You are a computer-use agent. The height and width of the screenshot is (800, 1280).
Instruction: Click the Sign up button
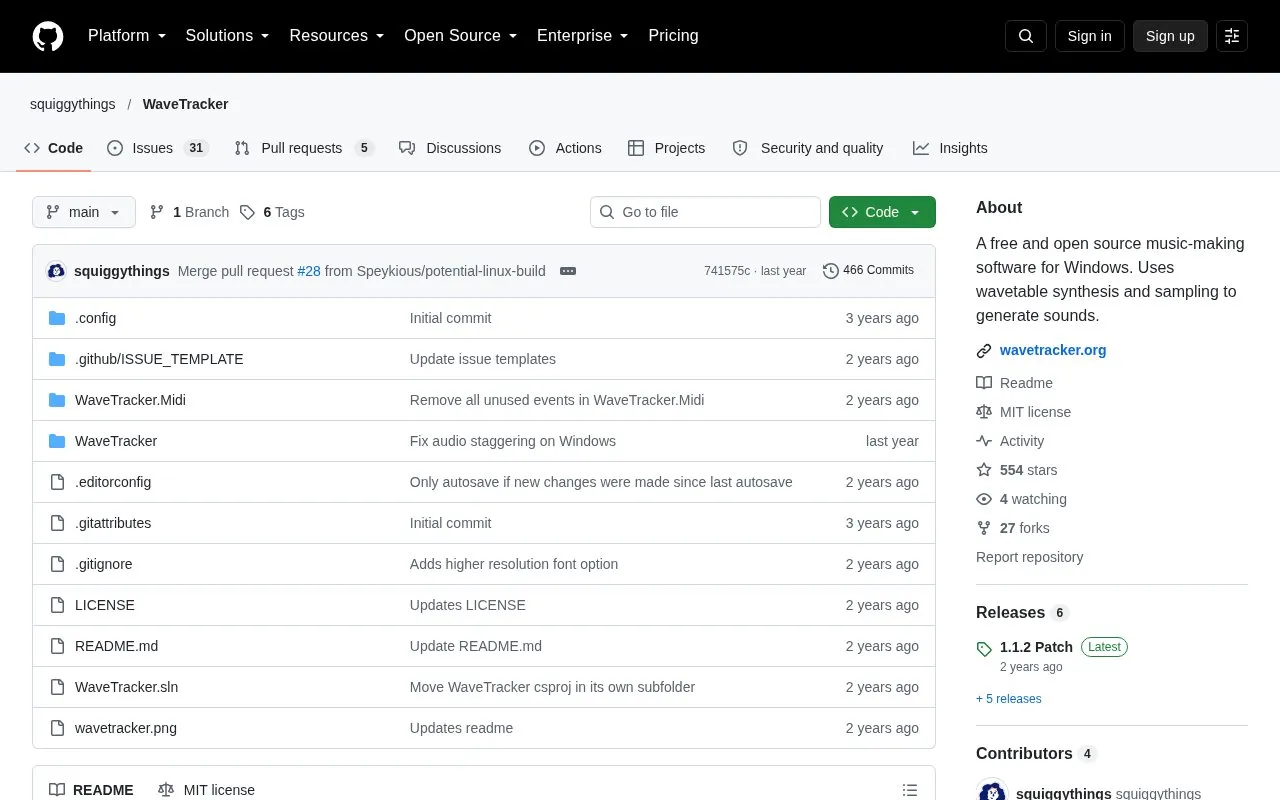pos(1170,36)
